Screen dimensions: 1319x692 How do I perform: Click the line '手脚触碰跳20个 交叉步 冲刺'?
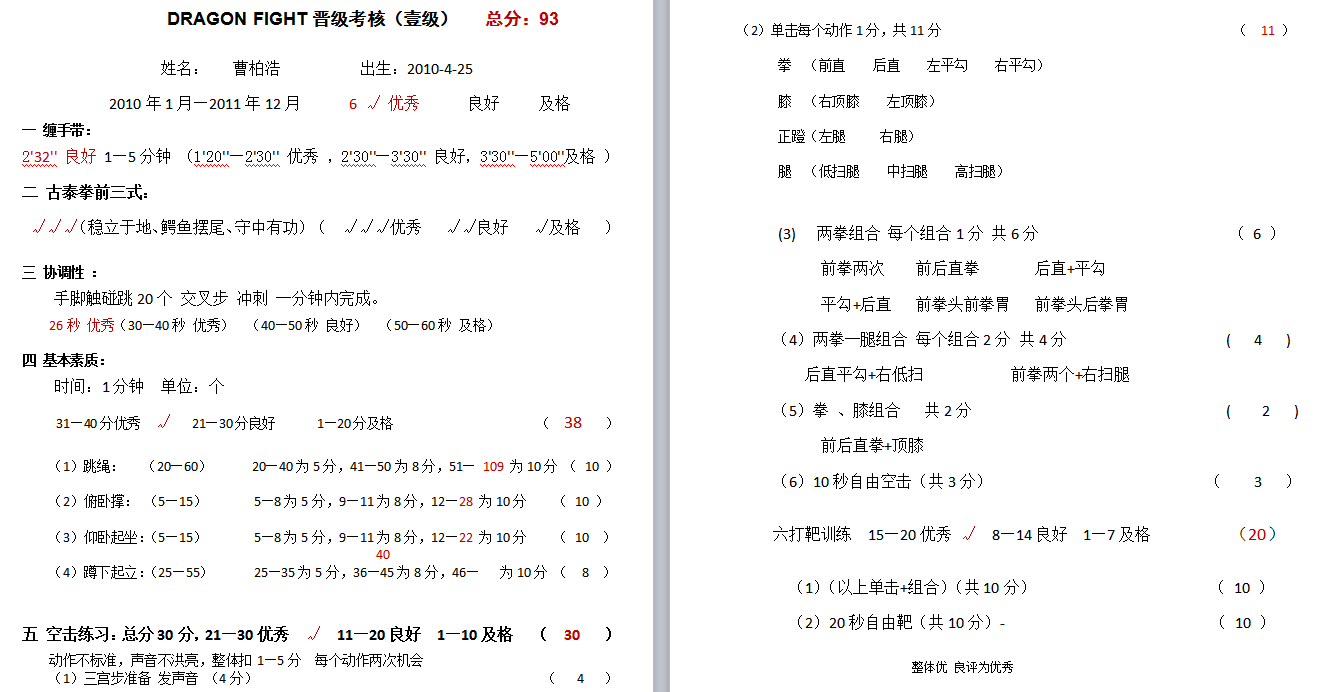pyautogui.click(x=161, y=298)
